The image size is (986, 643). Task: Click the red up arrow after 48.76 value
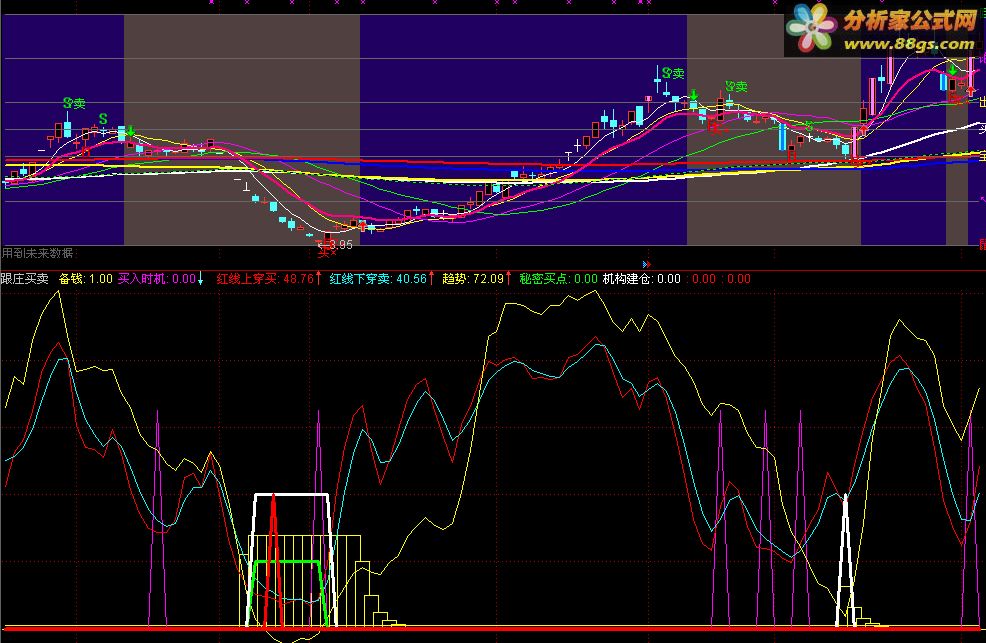click(318, 278)
